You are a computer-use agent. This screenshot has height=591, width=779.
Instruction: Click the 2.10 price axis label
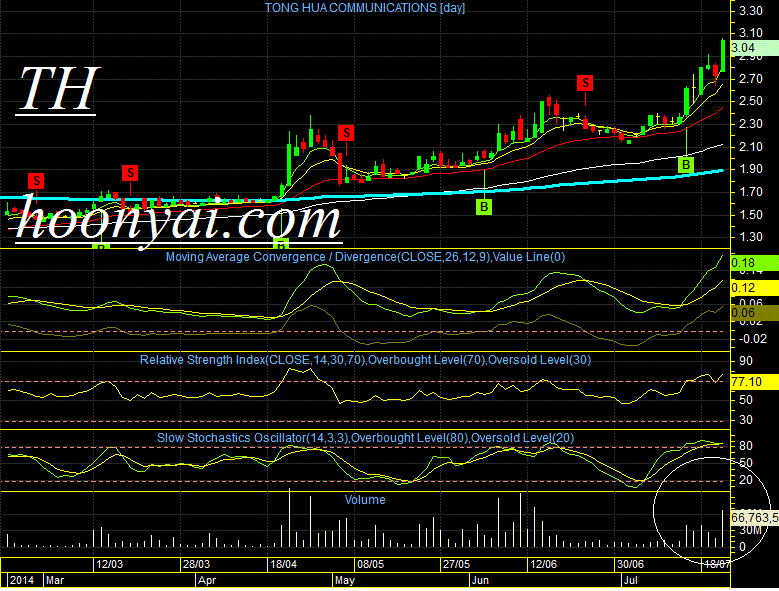750,147
